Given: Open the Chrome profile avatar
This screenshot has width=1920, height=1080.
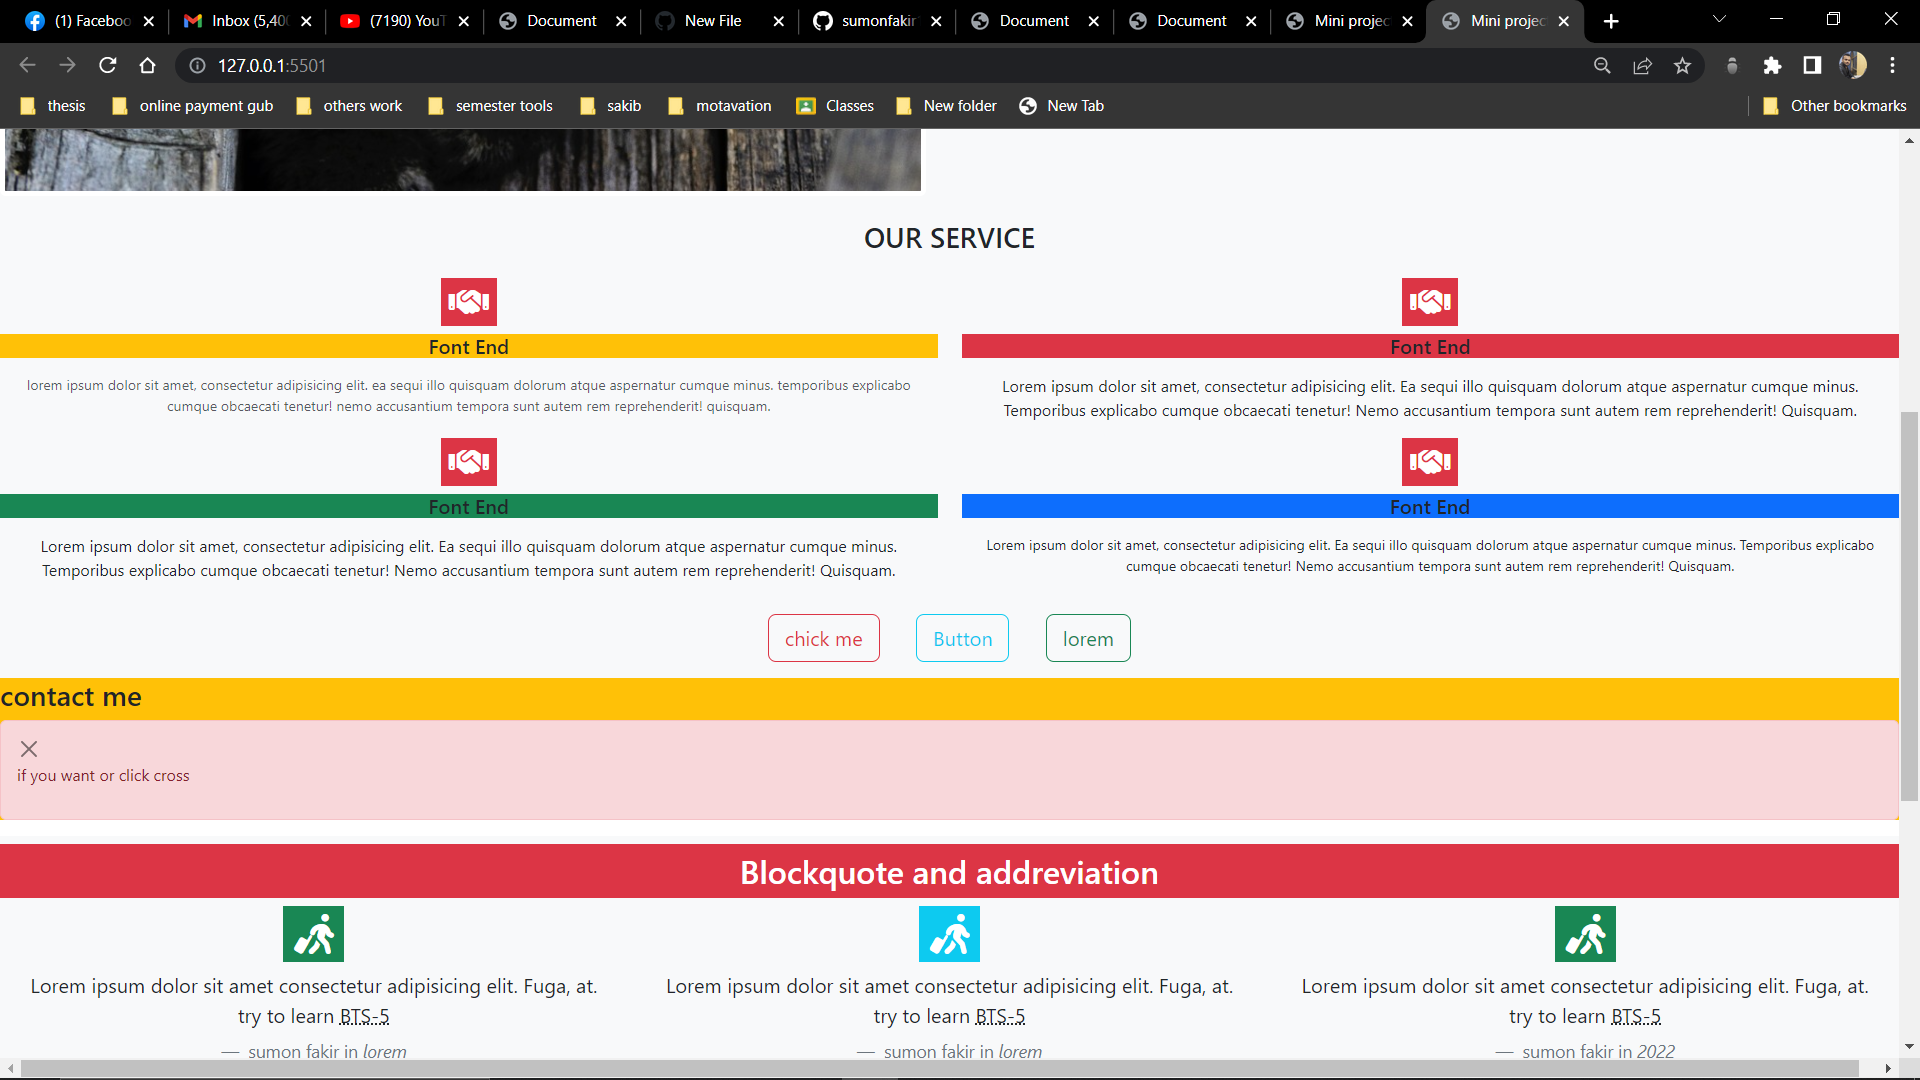Looking at the screenshot, I should pyautogui.click(x=1852, y=65).
